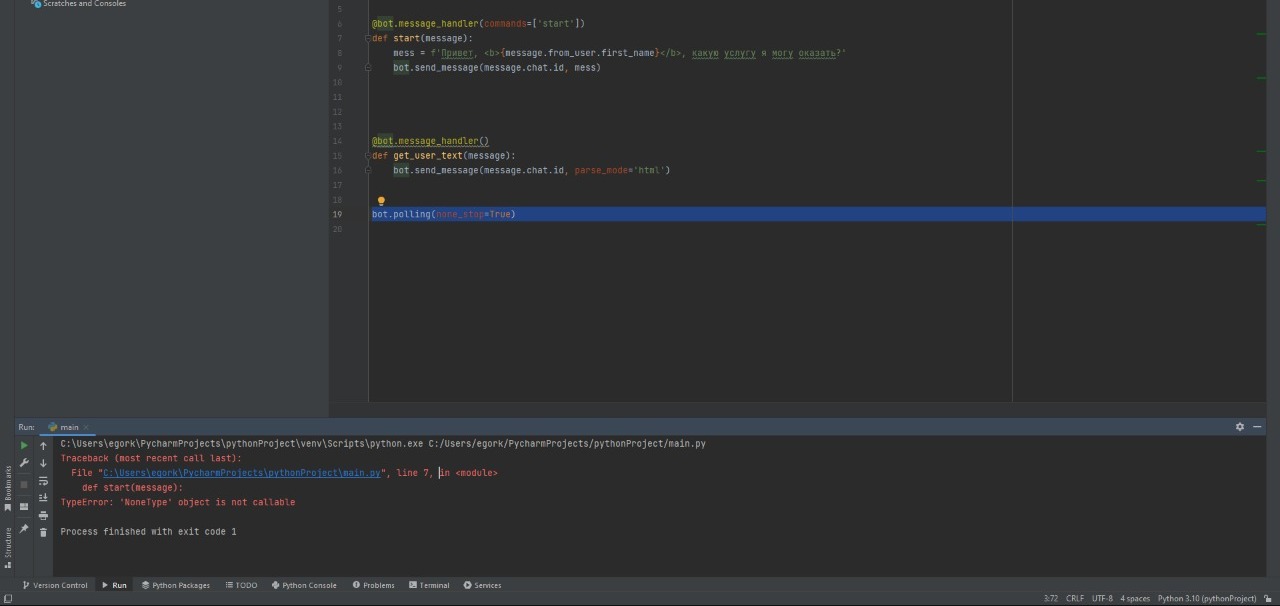1280x606 pixels.
Task: Switch to the Terminal tool window tab
Action: tap(430, 585)
